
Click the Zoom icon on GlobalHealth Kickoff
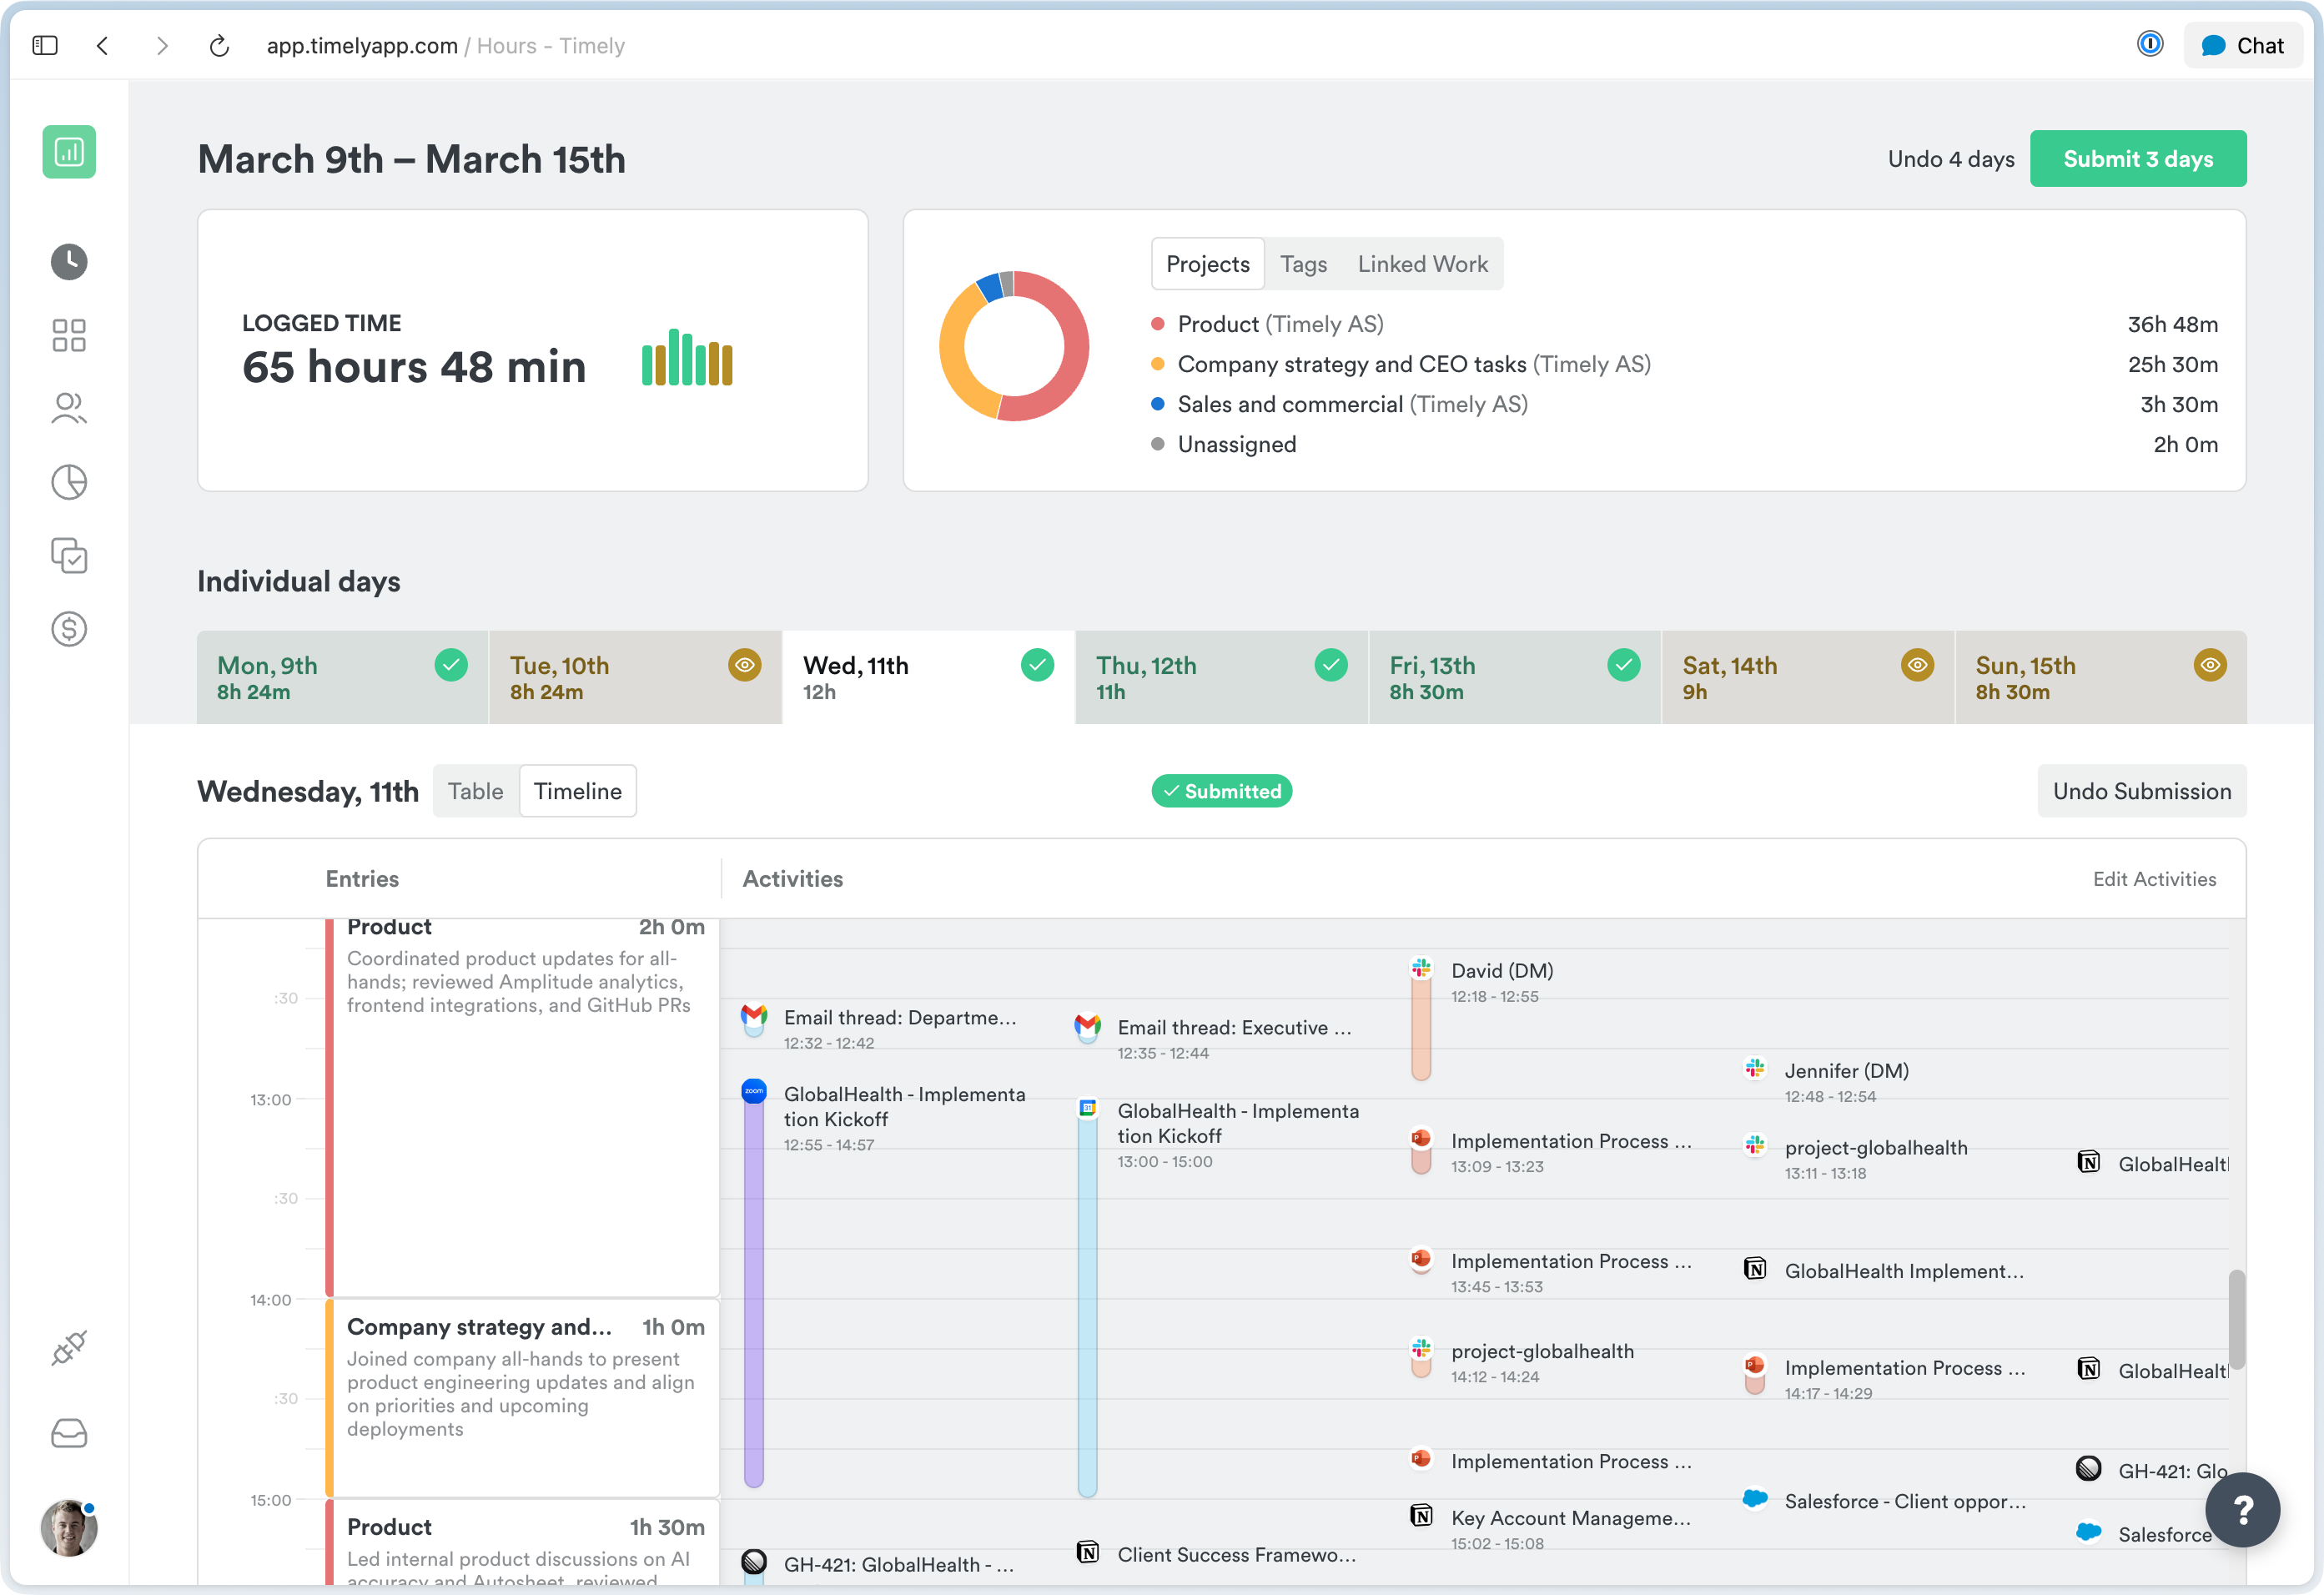[x=754, y=1091]
